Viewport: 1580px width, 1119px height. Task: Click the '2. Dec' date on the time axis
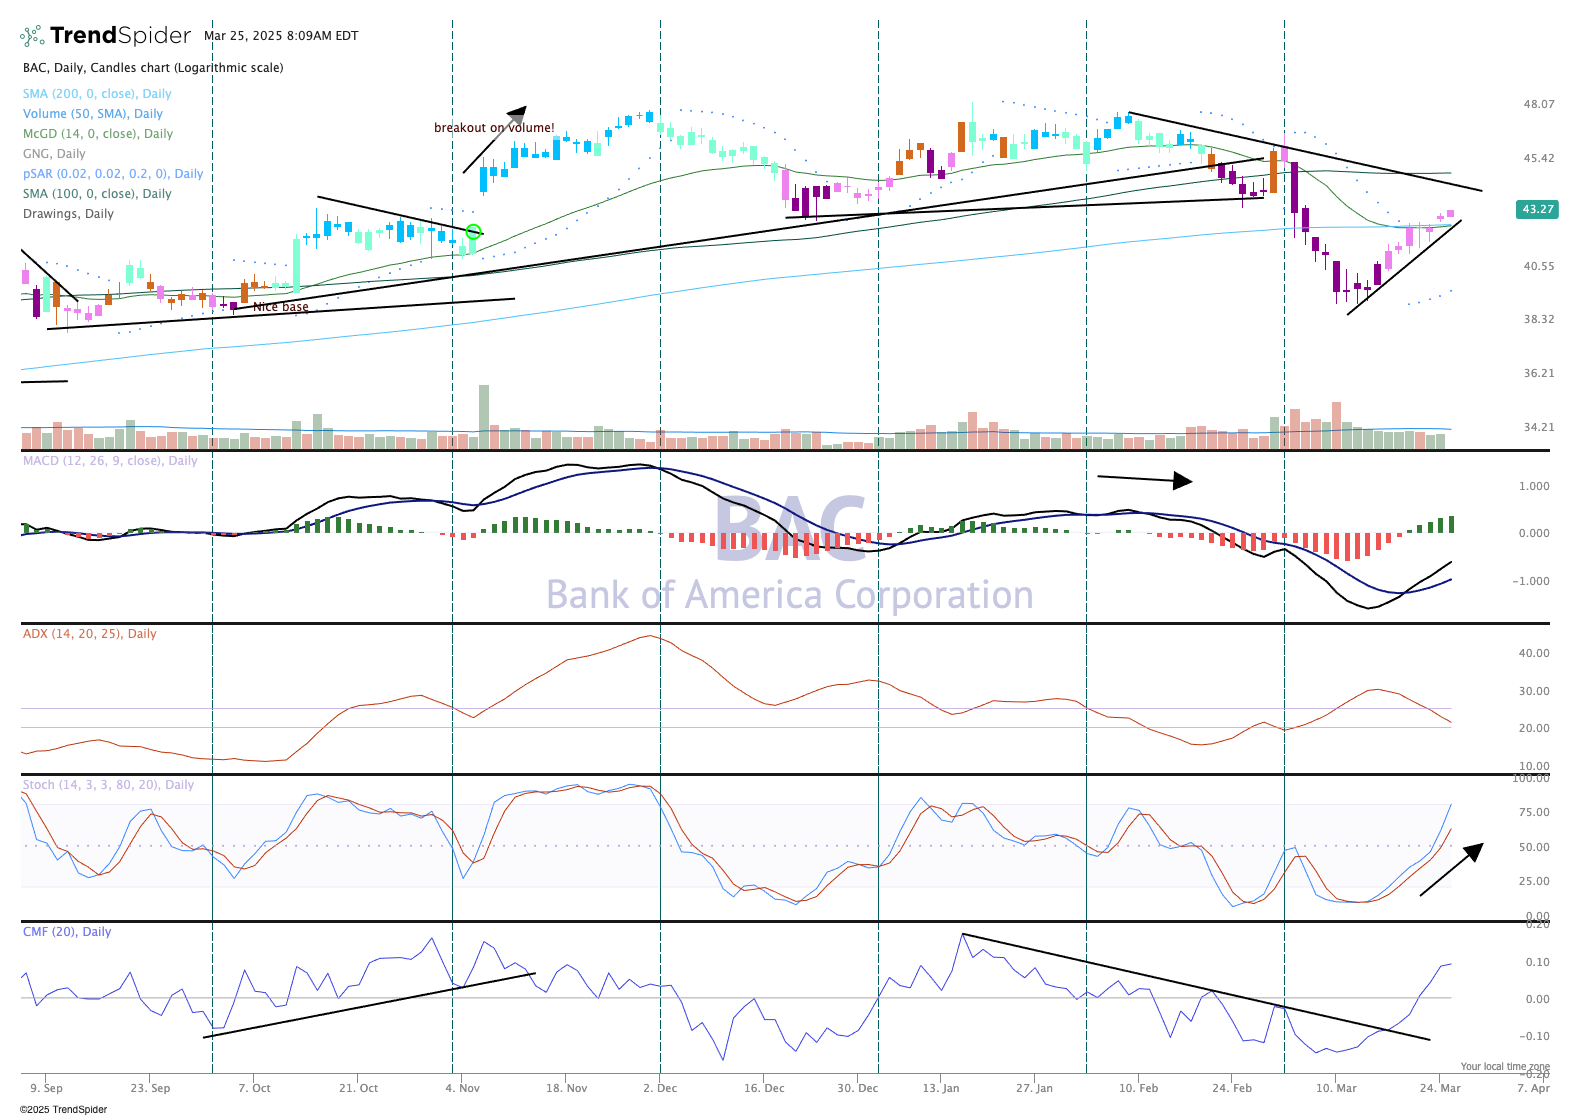click(660, 1088)
